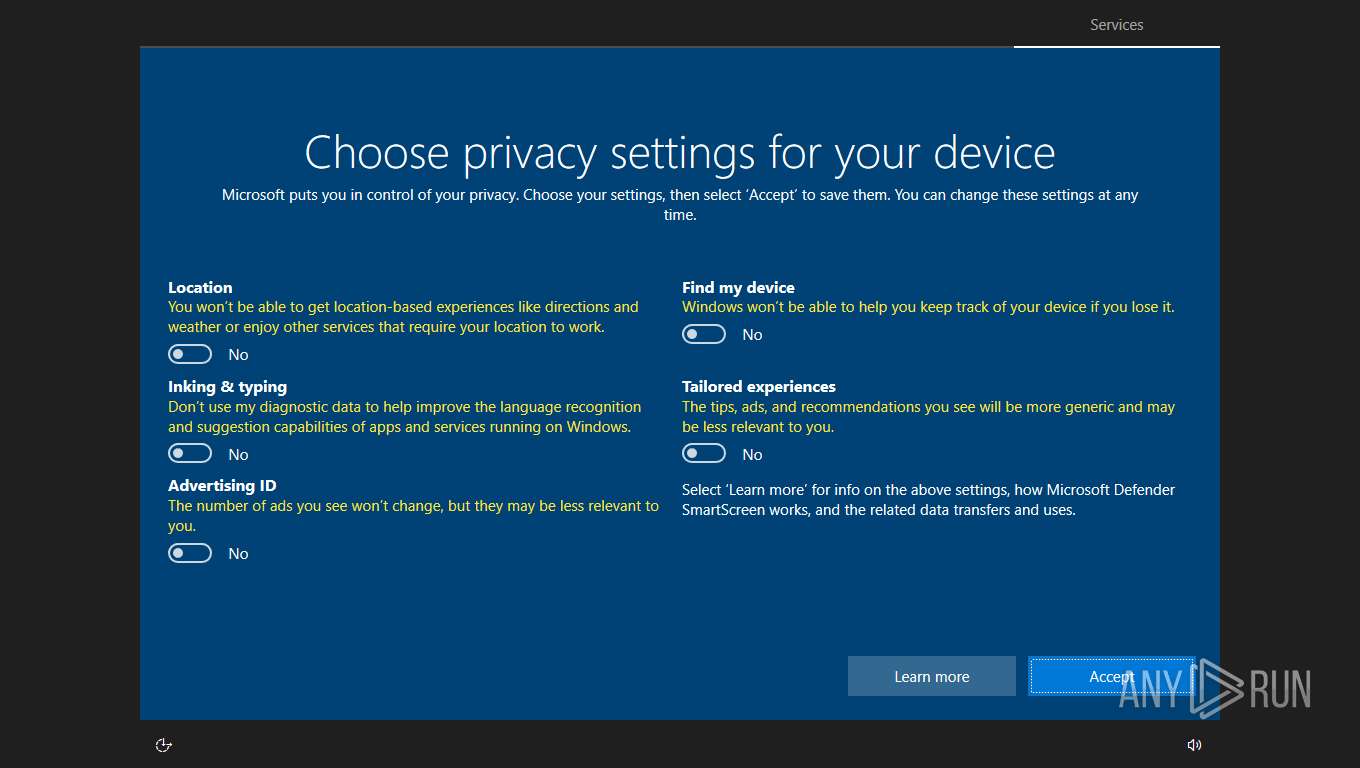
Task: Click the Tailored experiences heading
Action: [x=758, y=386]
